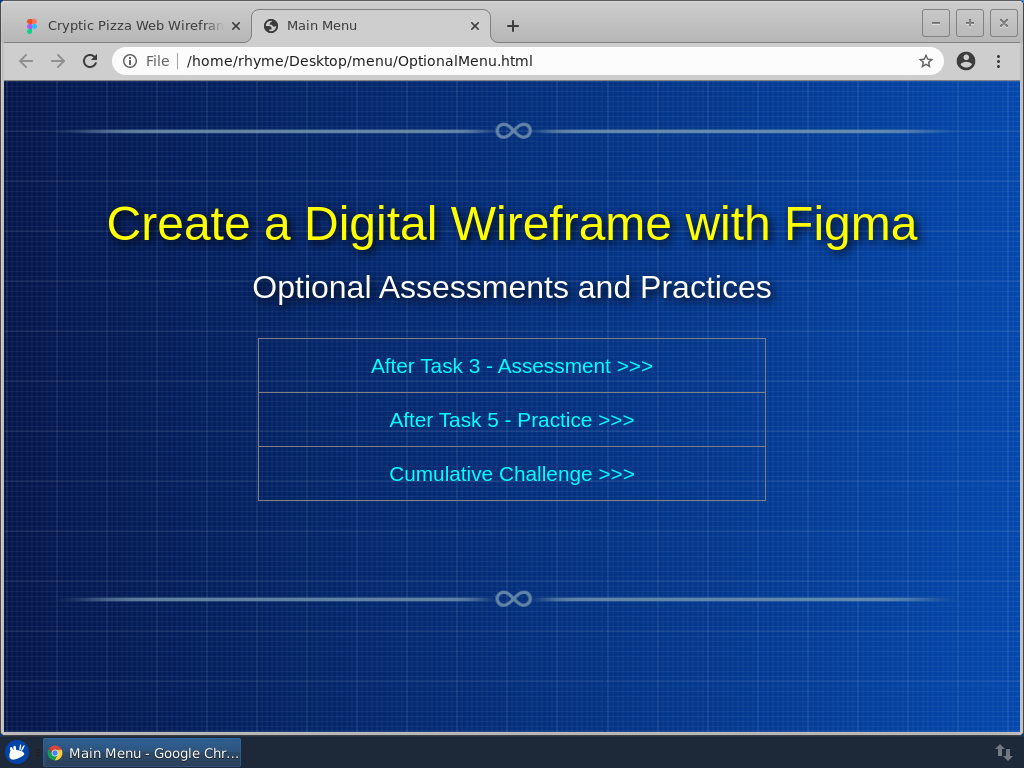1024x768 pixels.
Task: Close the Main Menu tab
Action: (475, 26)
